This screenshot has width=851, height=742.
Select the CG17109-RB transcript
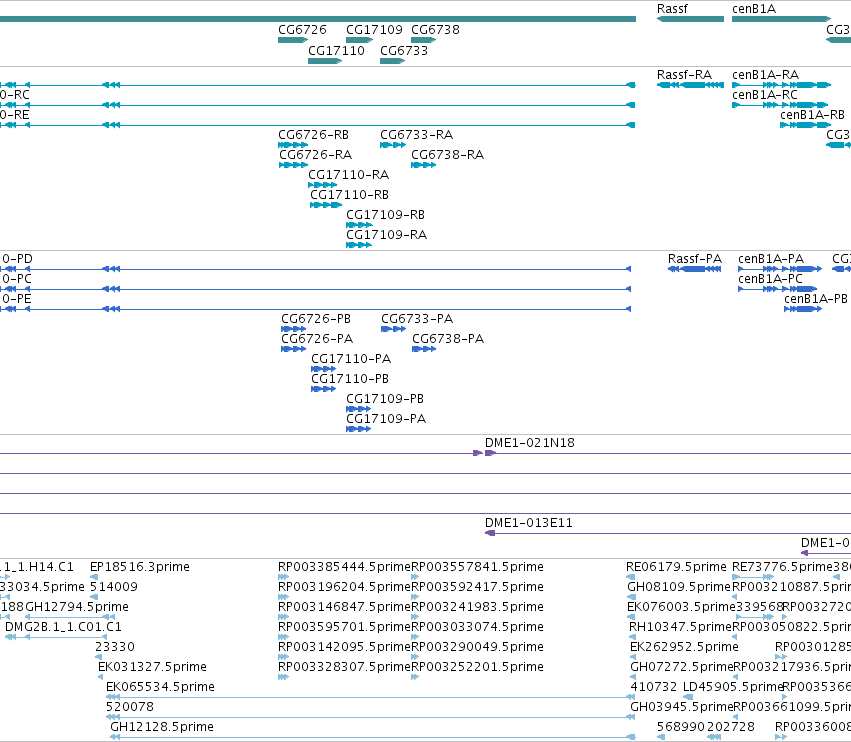click(359, 225)
